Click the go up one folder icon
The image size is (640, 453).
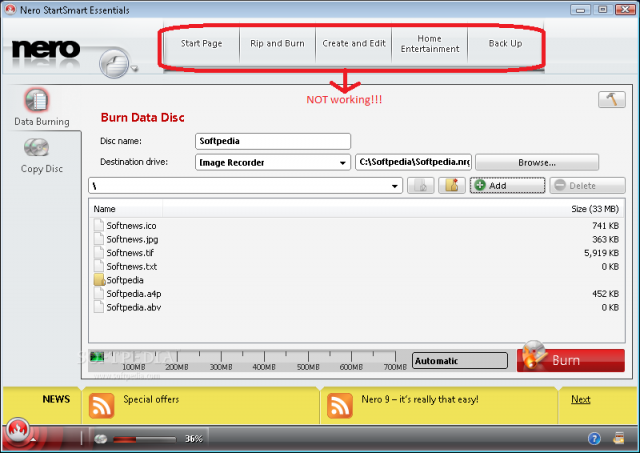click(x=420, y=186)
